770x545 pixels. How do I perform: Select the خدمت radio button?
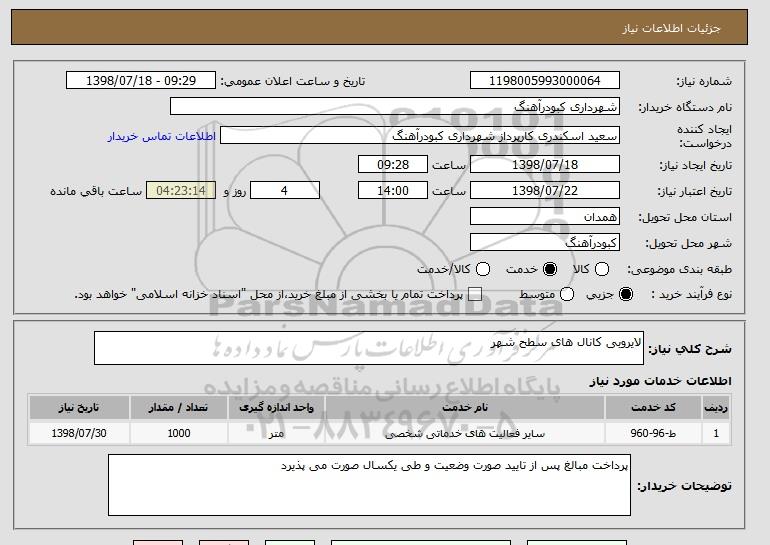click(550, 269)
